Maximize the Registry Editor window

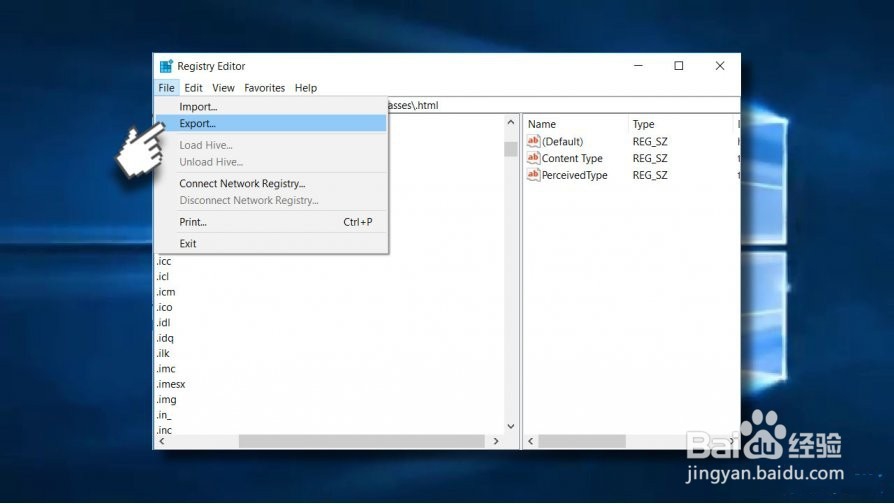click(x=678, y=66)
